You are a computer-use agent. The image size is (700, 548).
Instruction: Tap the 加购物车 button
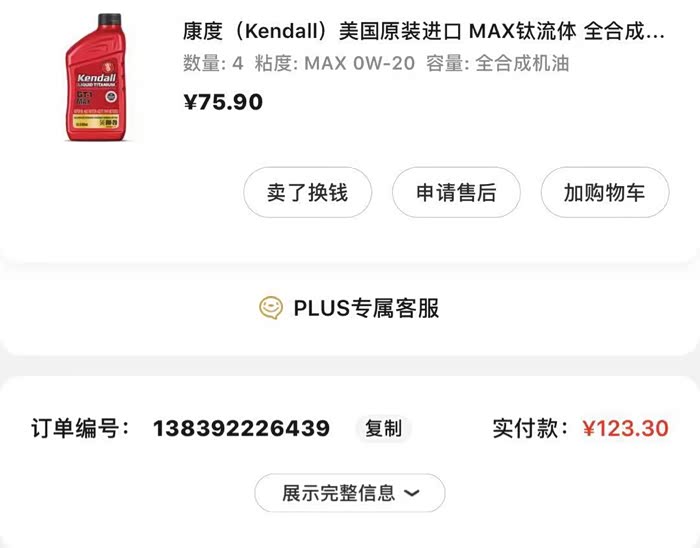pyautogui.click(x=605, y=192)
